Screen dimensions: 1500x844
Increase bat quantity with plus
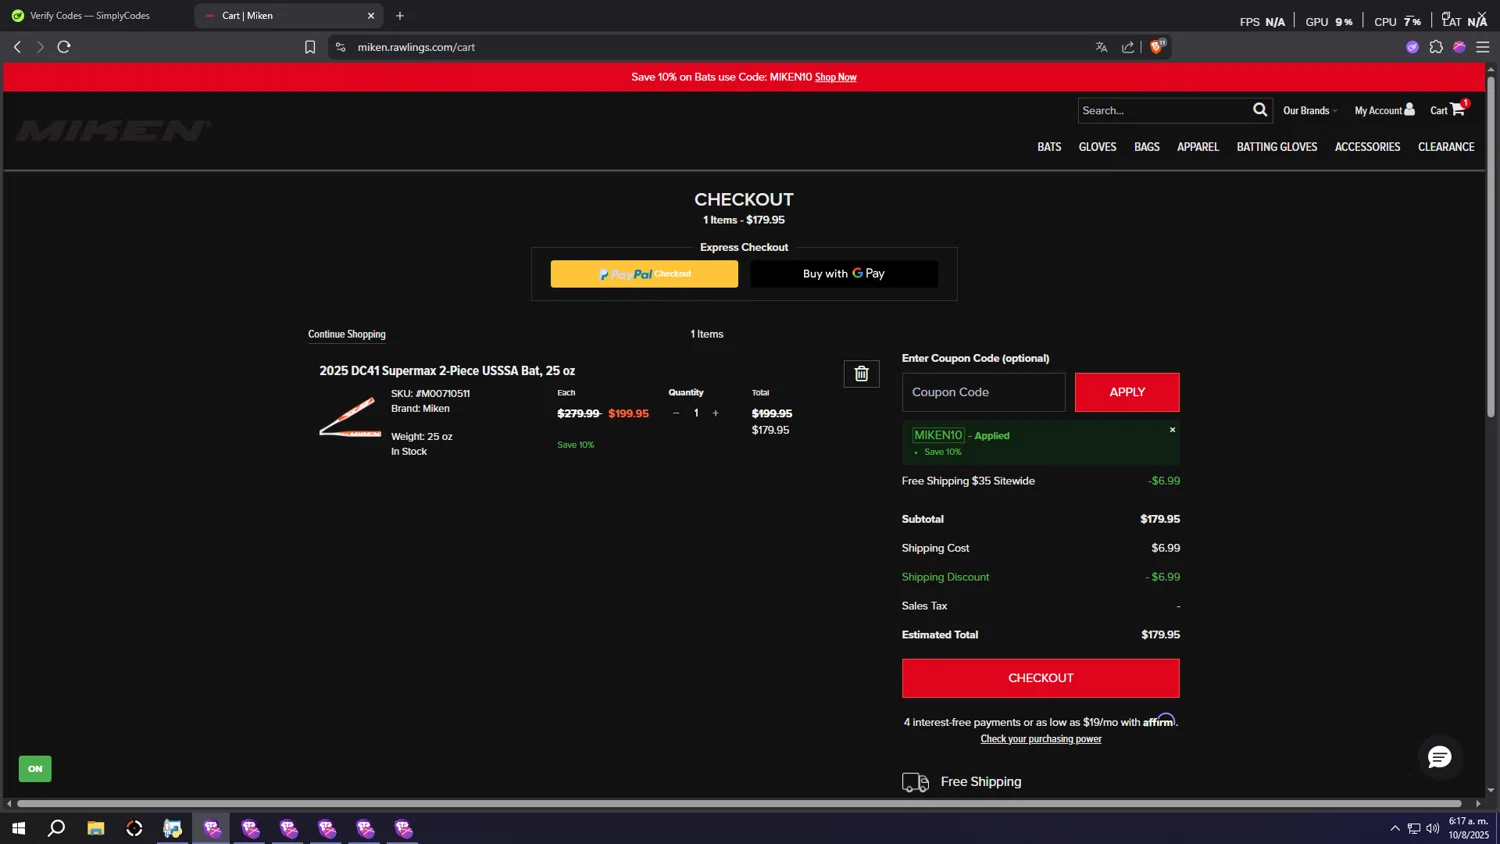pyautogui.click(x=715, y=413)
